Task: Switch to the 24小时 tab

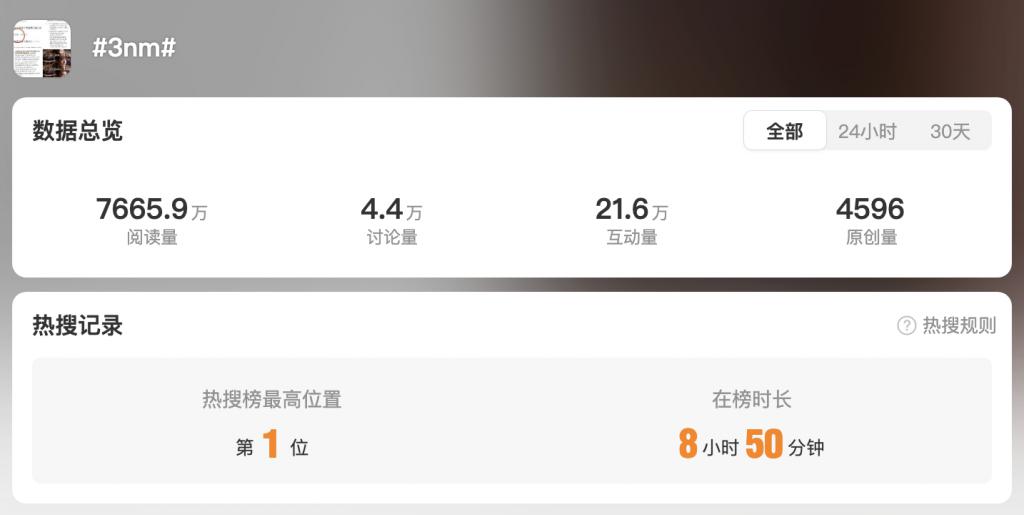Action: 867,131
